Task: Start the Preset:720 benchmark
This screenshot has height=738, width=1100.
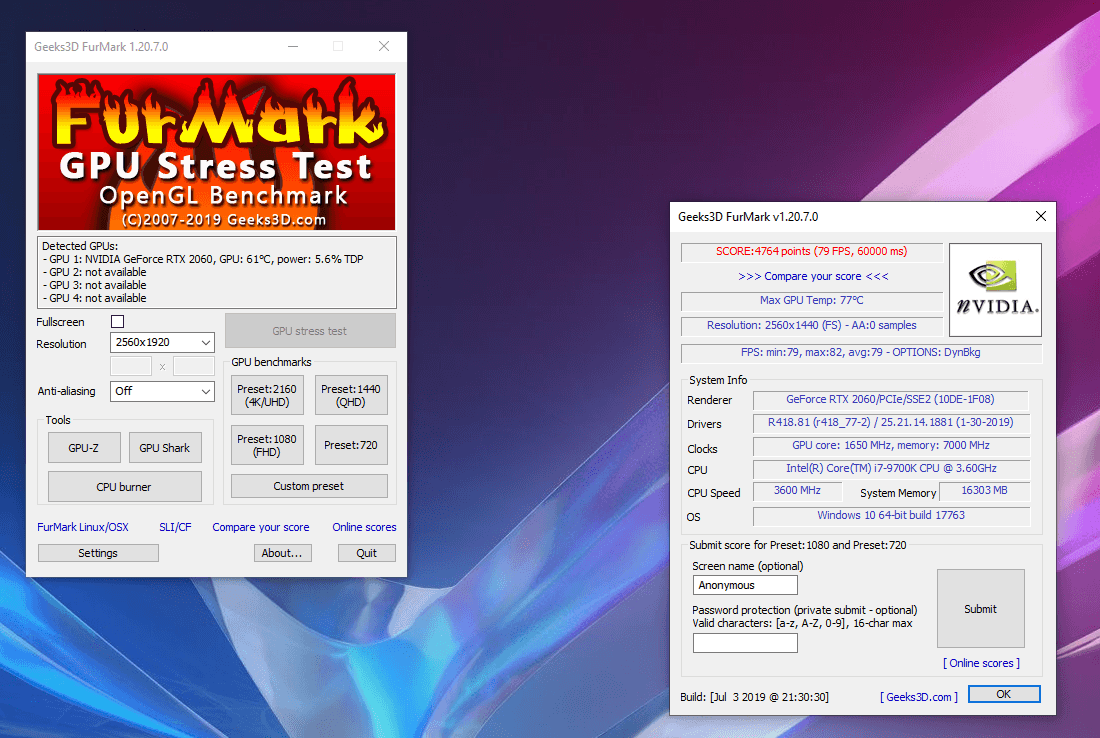Action: click(351, 445)
